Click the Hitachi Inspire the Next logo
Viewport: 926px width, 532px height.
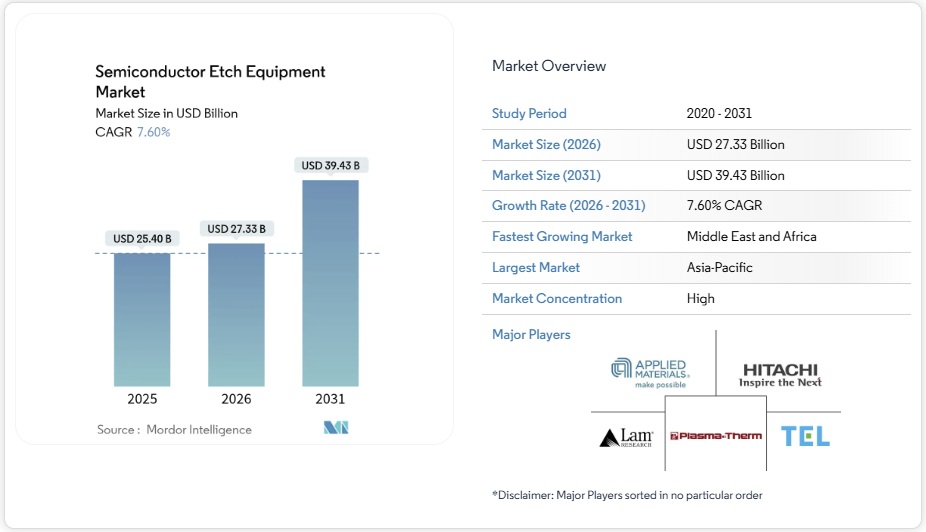[x=780, y=375]
